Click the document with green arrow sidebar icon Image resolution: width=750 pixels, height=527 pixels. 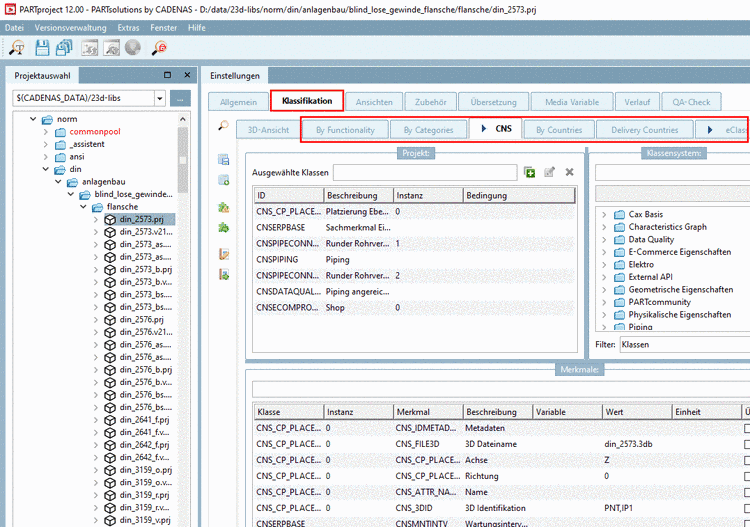click(223, 274)
